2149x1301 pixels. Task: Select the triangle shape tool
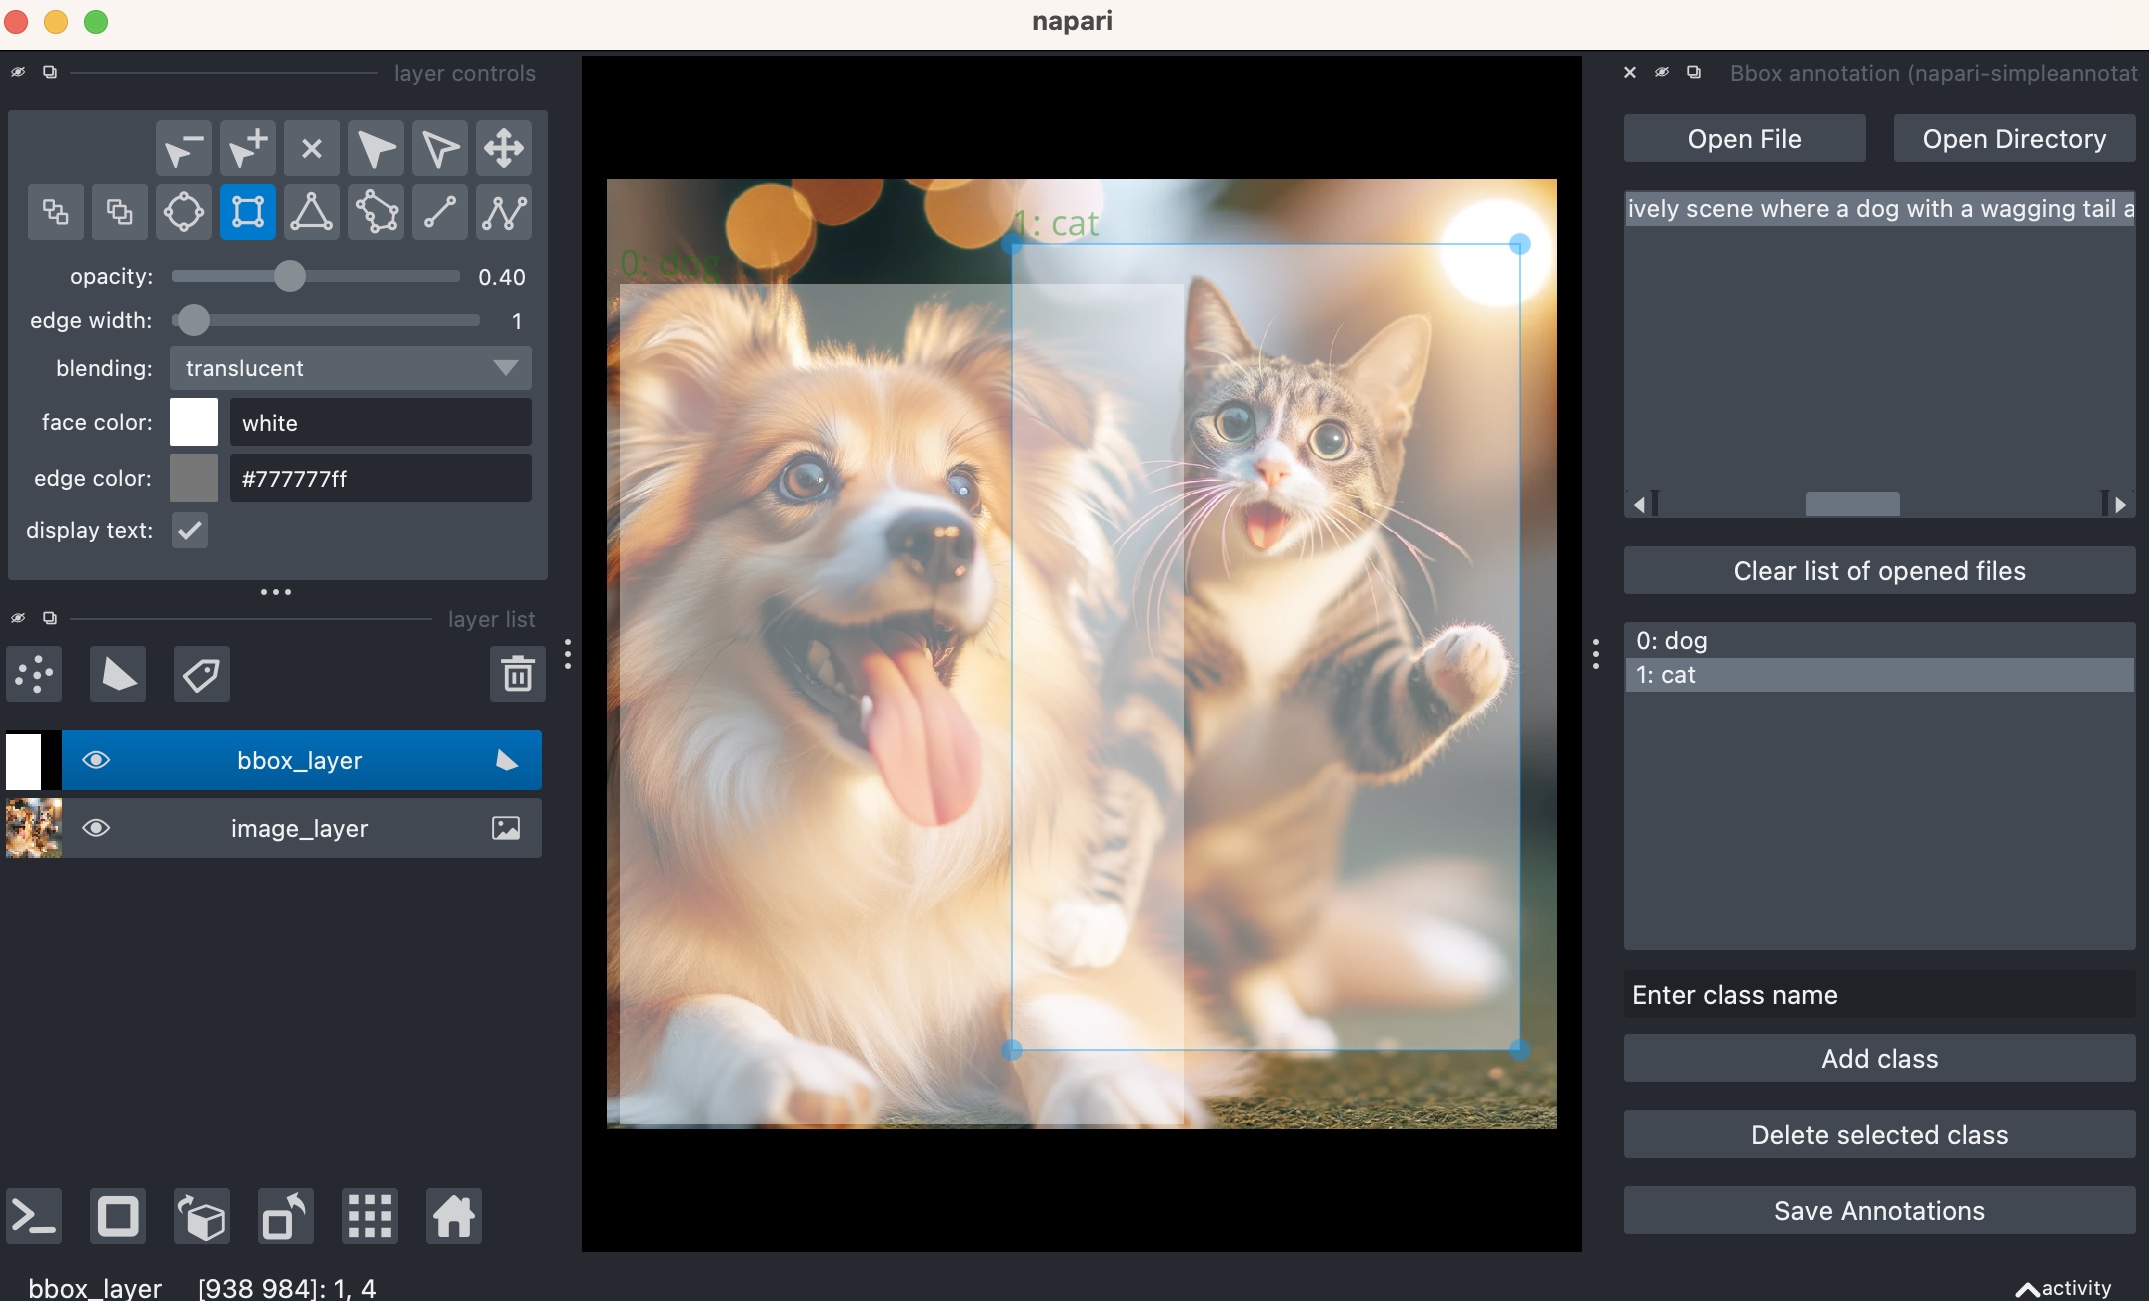pos(311,212)
